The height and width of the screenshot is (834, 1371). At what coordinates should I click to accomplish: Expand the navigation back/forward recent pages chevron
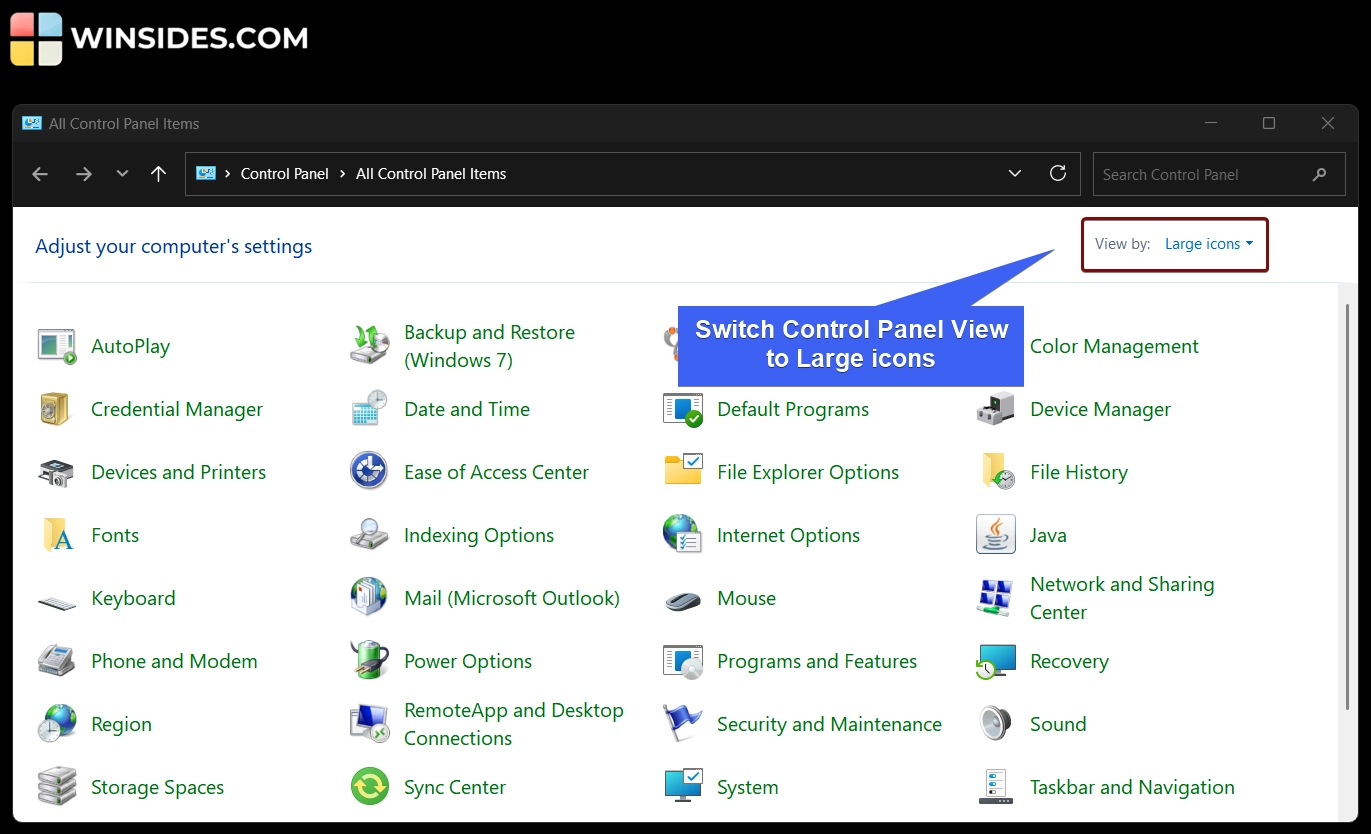point(122,173)
